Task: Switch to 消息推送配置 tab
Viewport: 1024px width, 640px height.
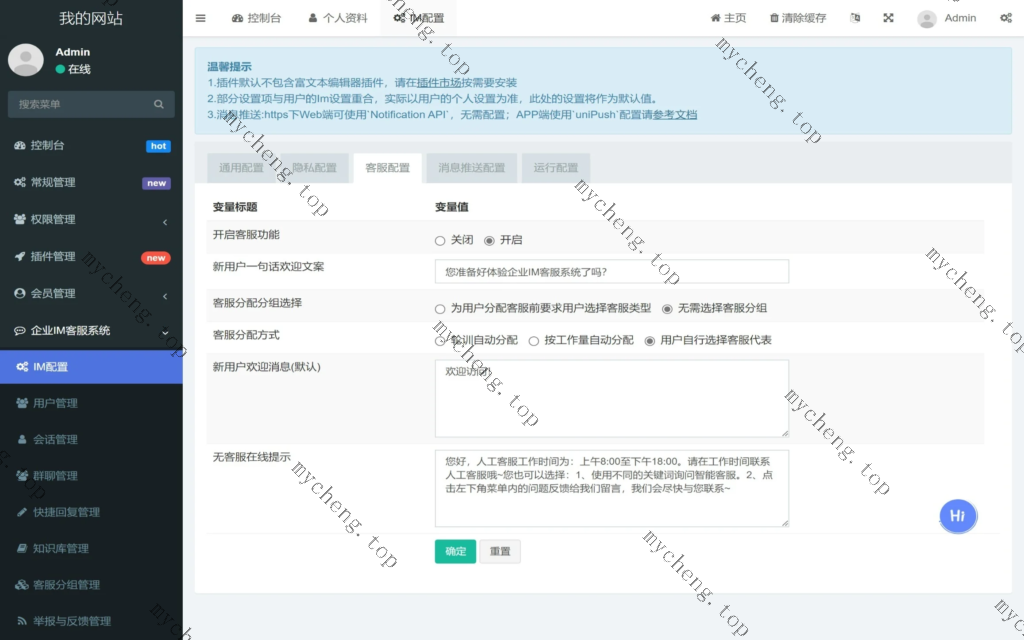Action: pyautogui.click(x=472, y=168)
